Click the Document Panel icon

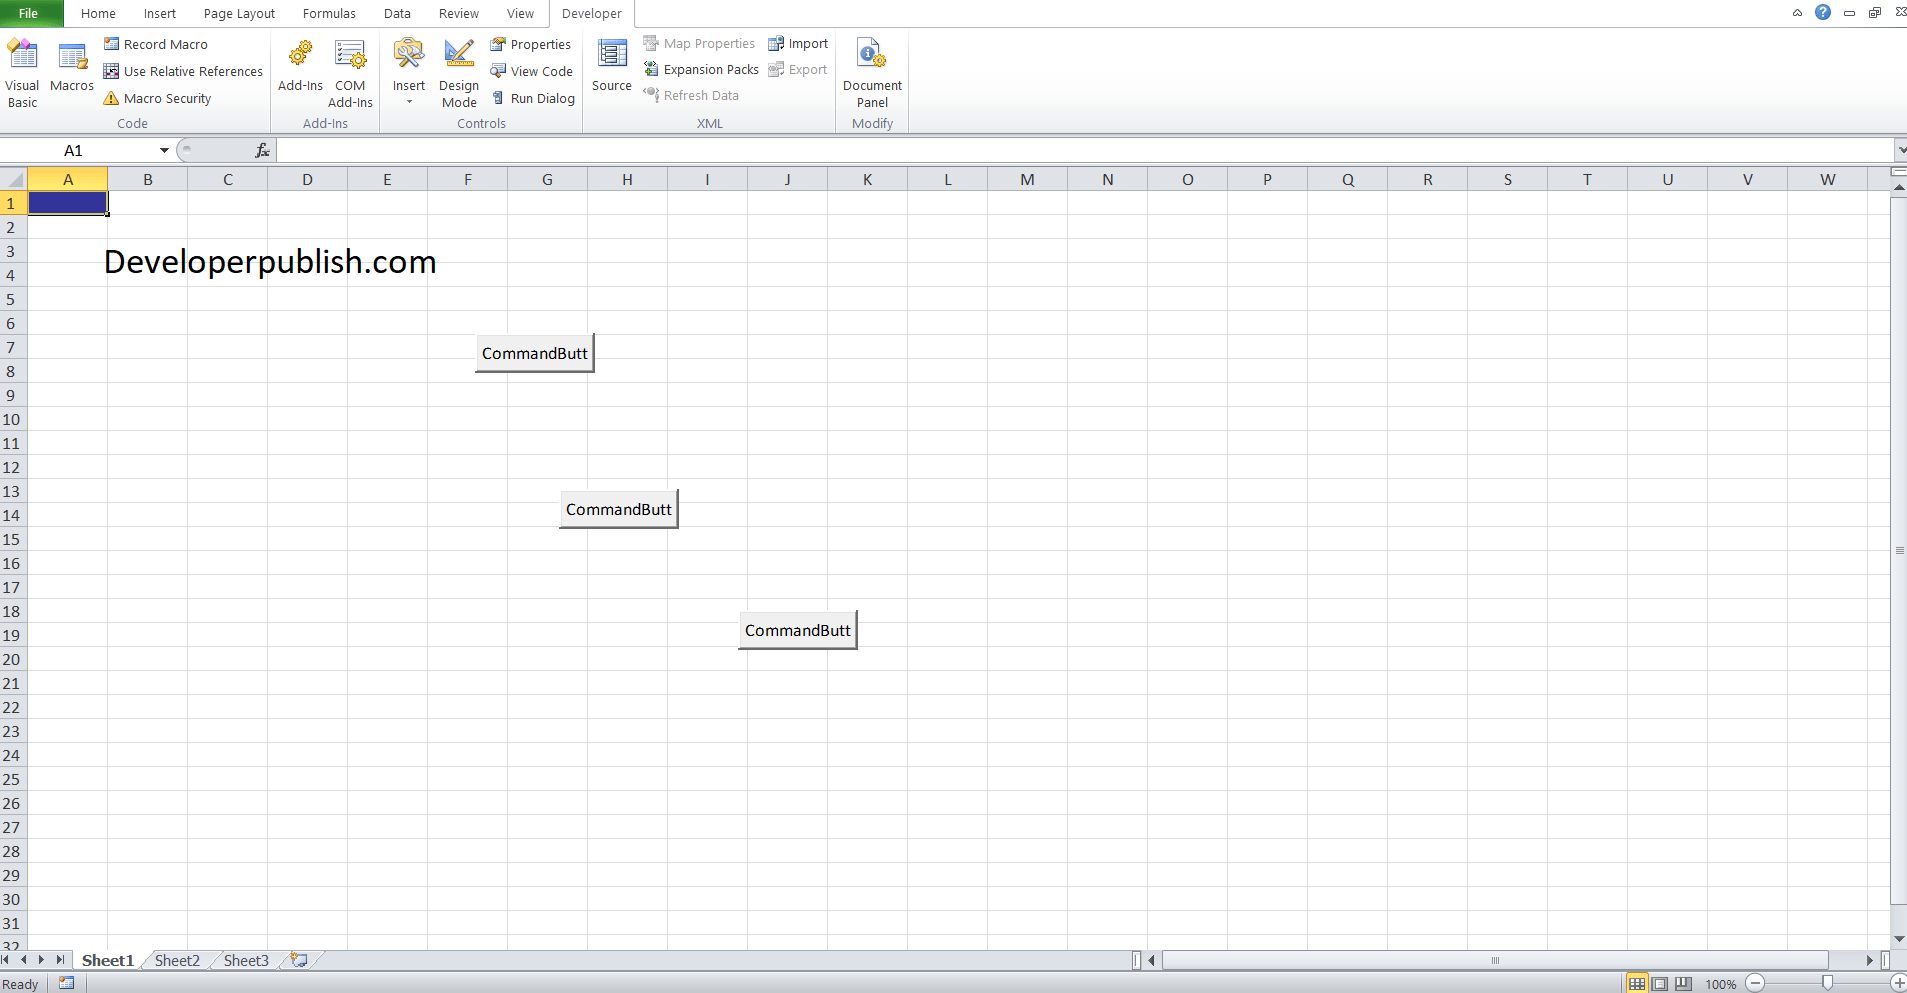pos(871,70)
